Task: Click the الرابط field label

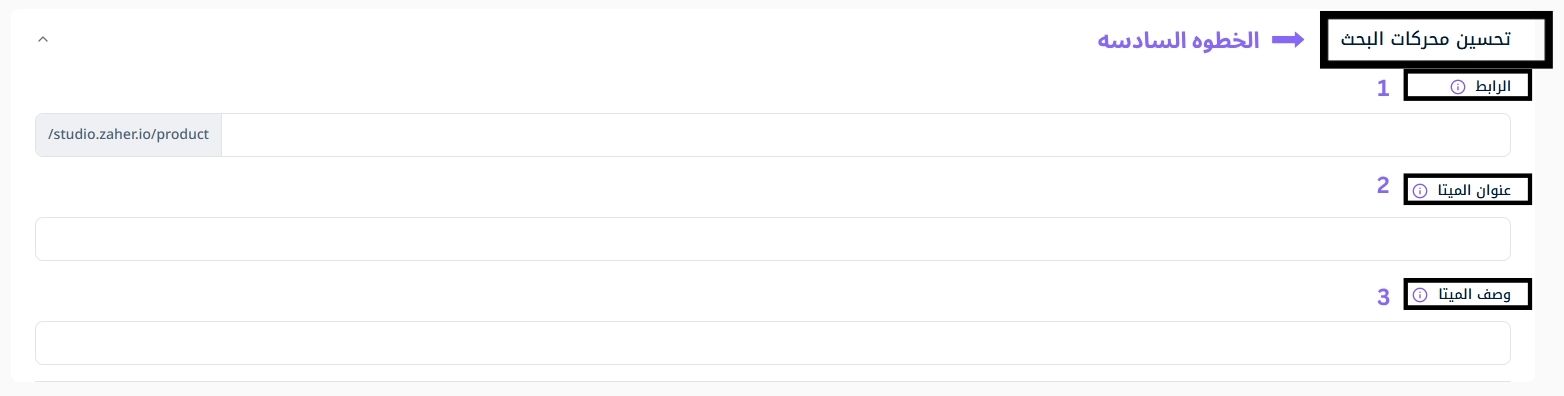Action: coord(1487,87)
